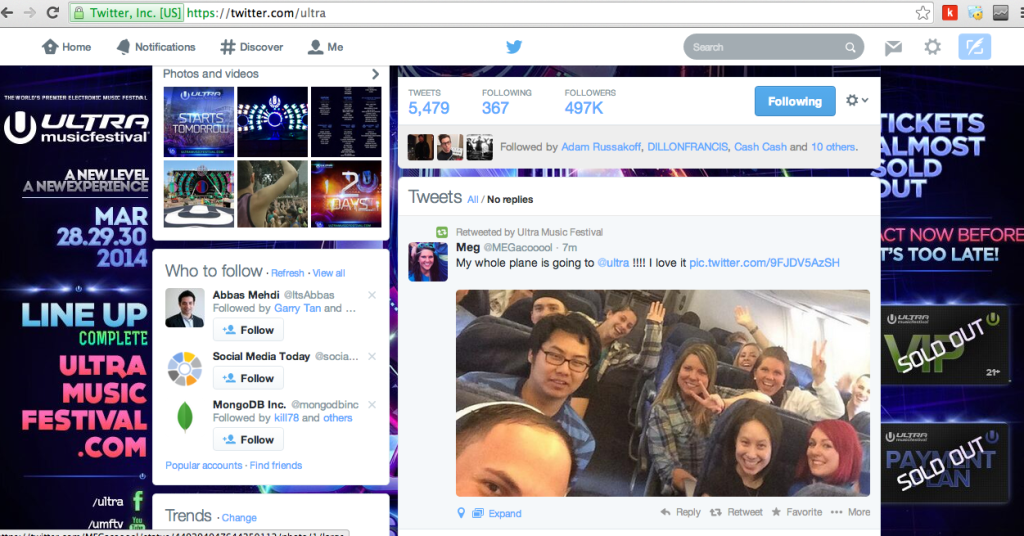Show All tweets filter
The image size is (1024, 536).
(473, 200)
